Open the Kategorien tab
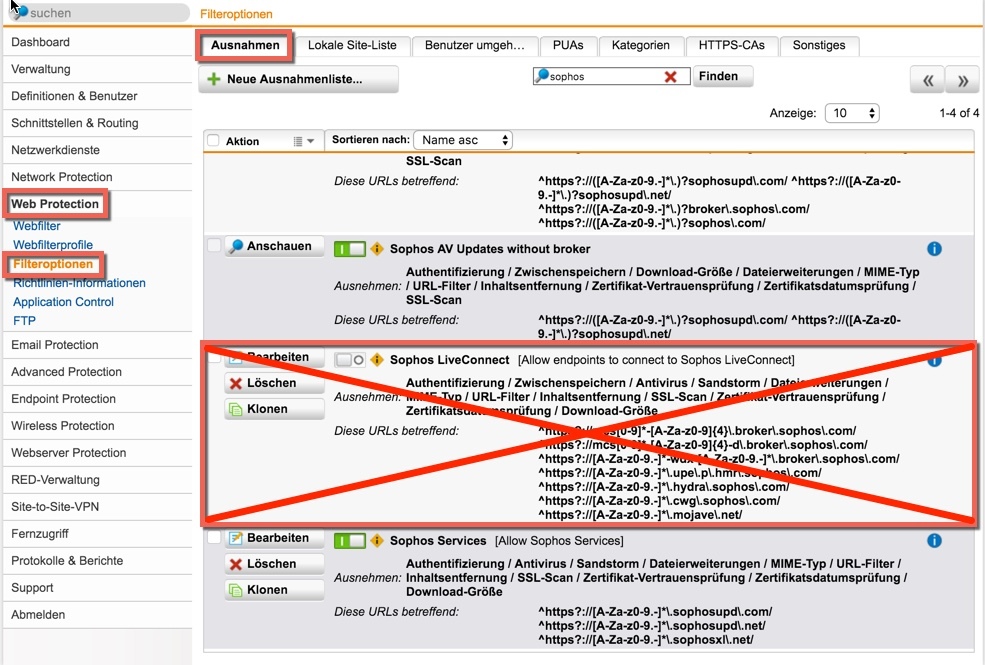Viewport: 985px width, 665px height. pyautogui.click(x=640, y=45)
